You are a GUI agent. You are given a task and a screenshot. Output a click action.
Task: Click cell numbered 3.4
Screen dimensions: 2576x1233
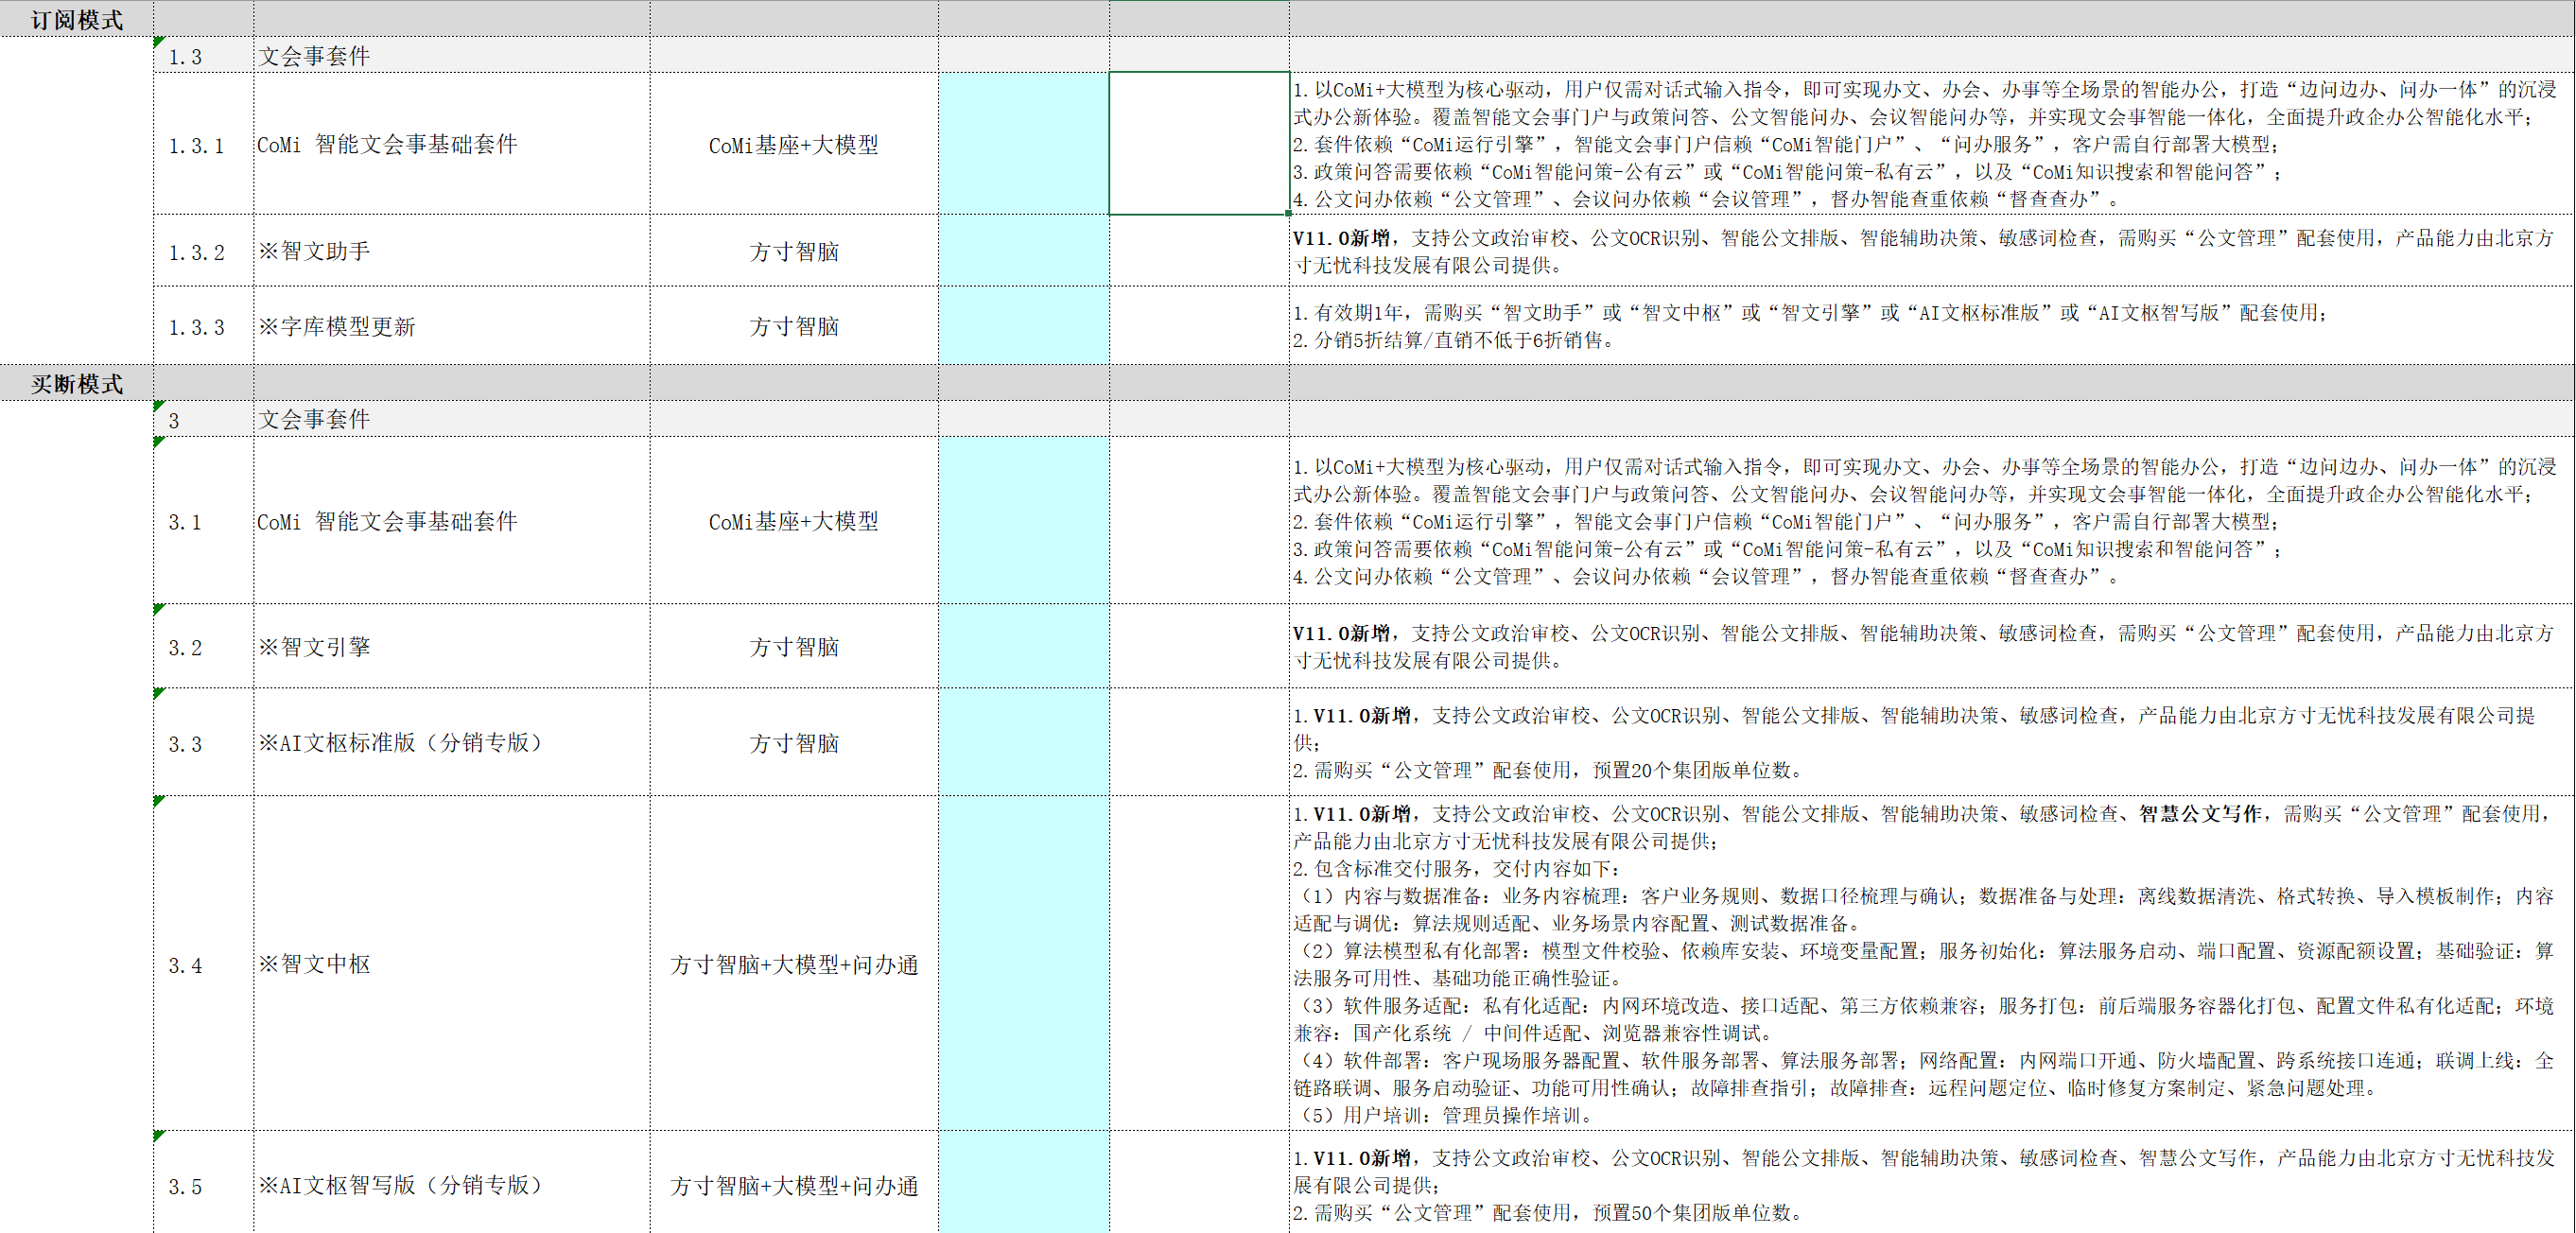[204, 964]
